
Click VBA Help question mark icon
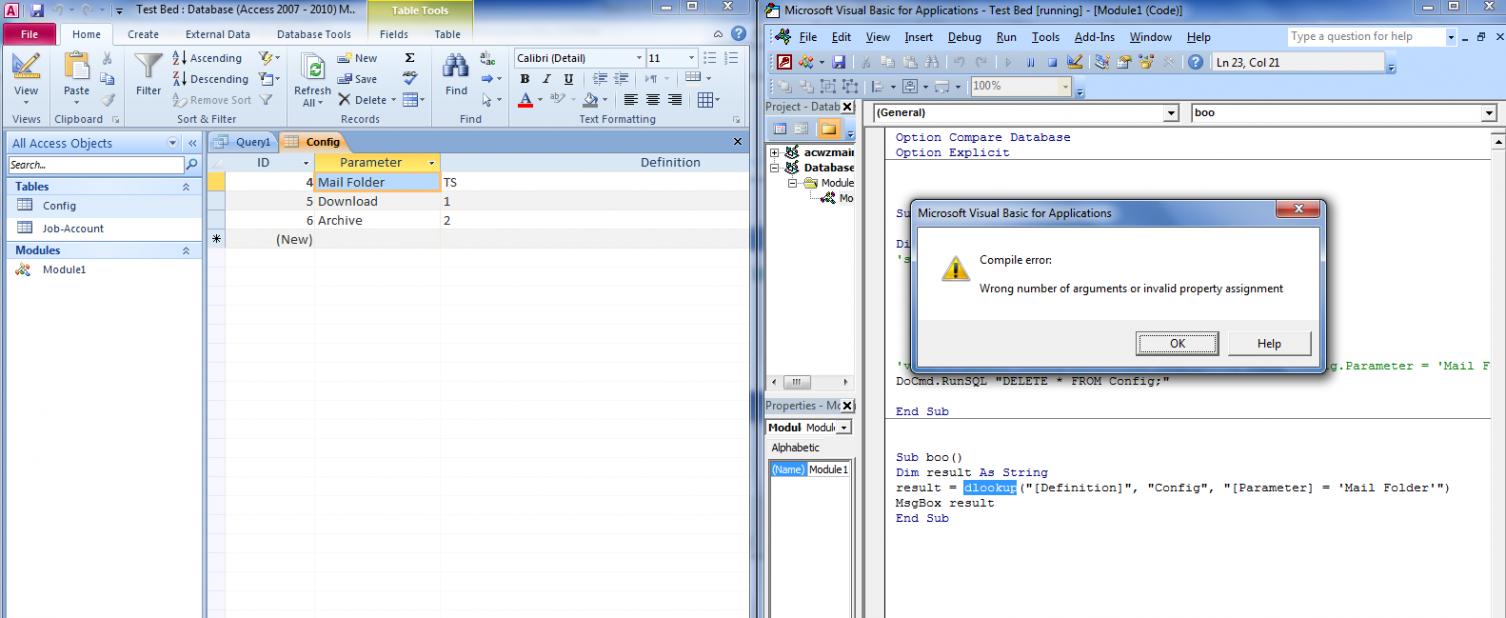1194,62
